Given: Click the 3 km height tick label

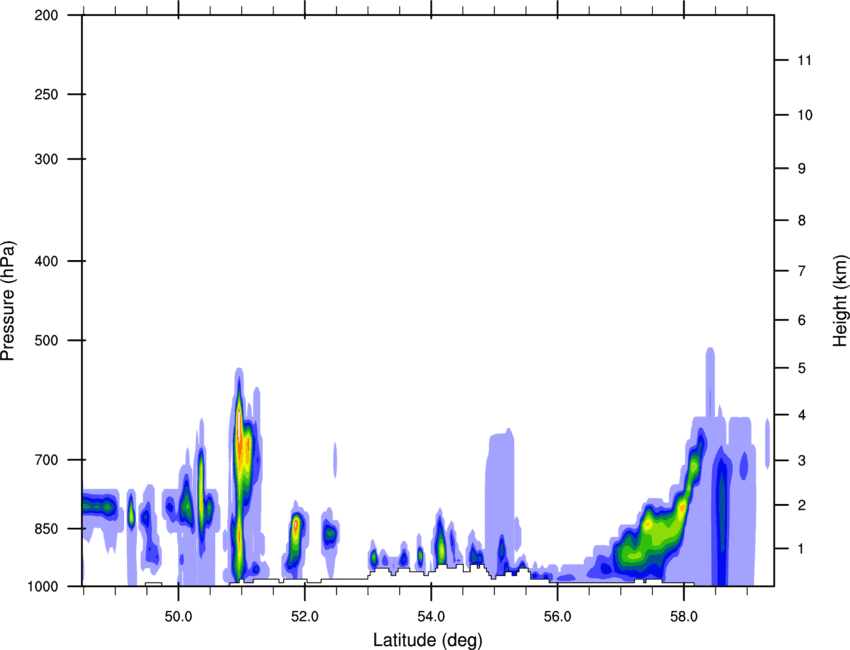Looking at the screenshot, I should pos(802,460).
